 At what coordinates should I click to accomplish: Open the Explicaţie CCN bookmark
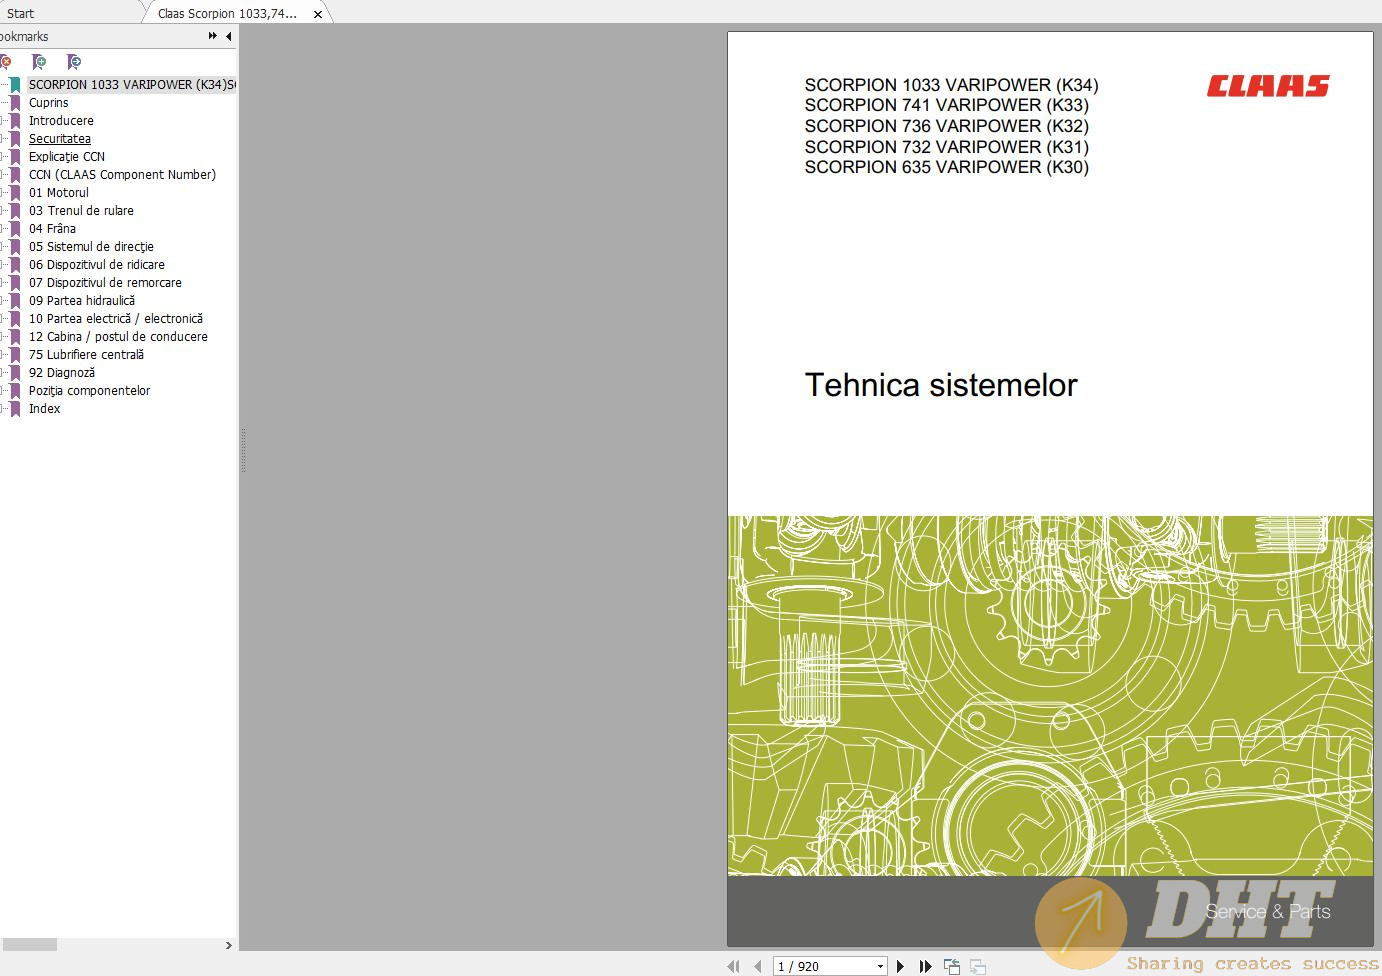tap(66, 157)
